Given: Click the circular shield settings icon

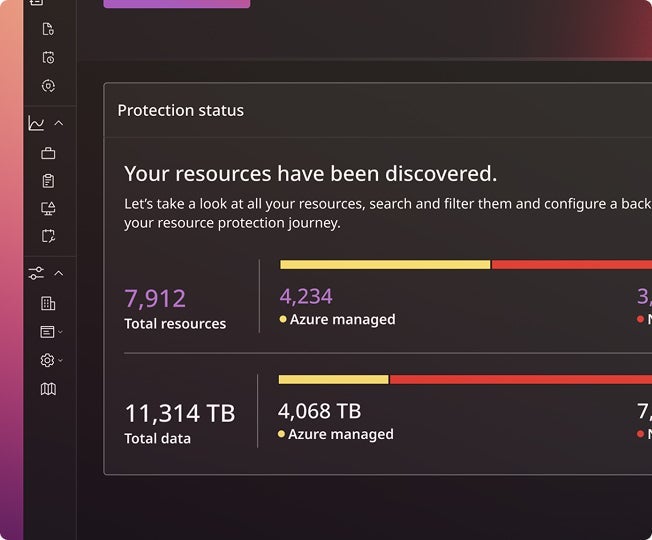Looking at the screenshot, I should point(48,86).
